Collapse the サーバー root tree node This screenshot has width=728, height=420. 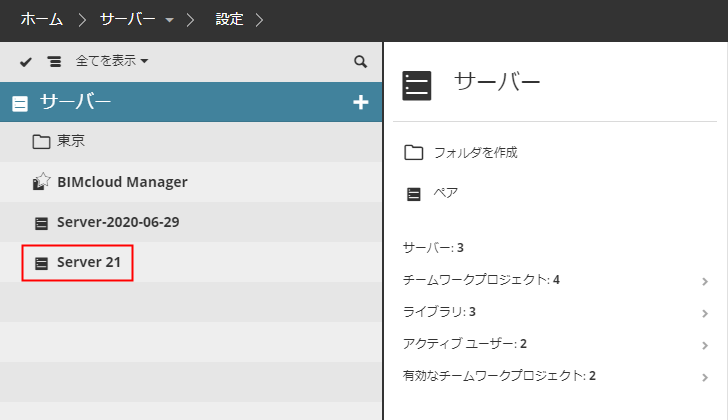20,102
